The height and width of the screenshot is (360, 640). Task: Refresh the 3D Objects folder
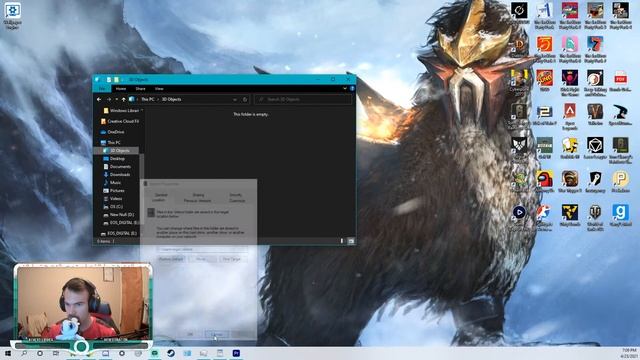(245, 99)
